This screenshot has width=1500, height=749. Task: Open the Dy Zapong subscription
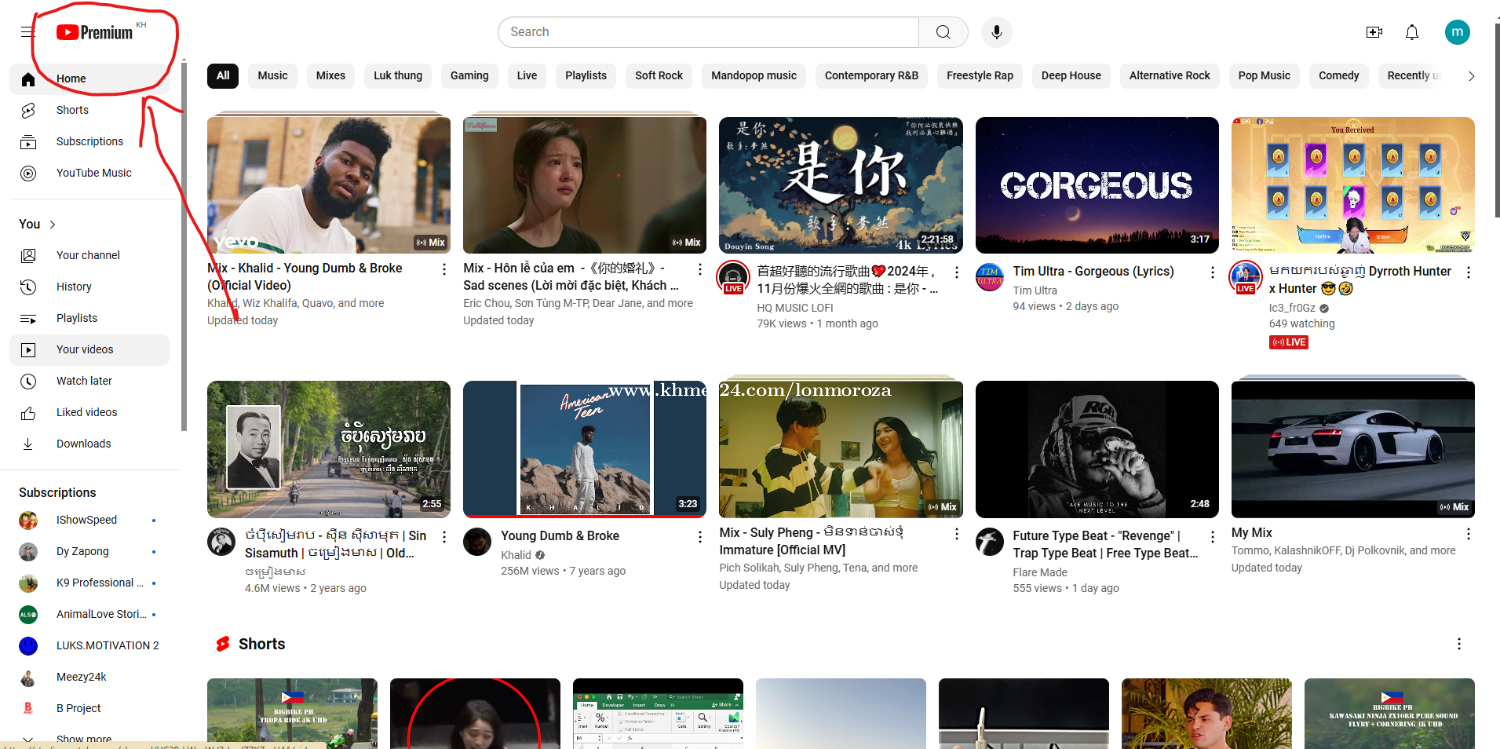coord(89,552)
